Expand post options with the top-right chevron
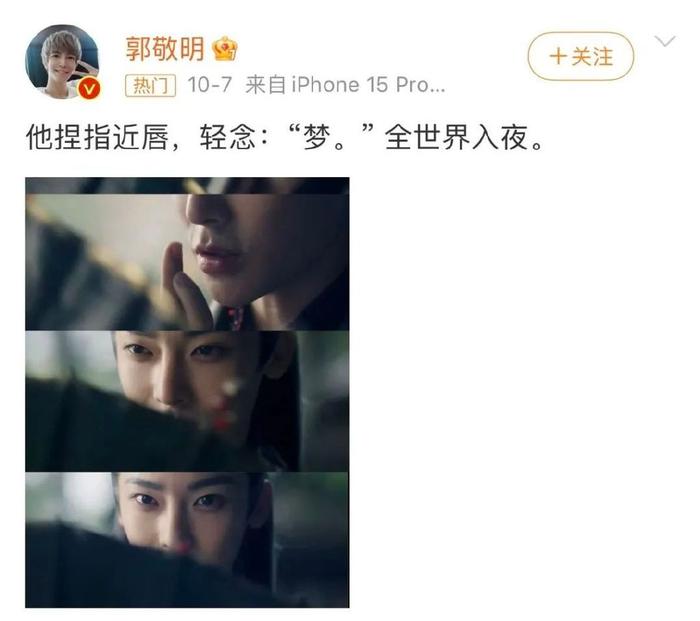Screen dimensions: 700x621 tap(665, 42)
